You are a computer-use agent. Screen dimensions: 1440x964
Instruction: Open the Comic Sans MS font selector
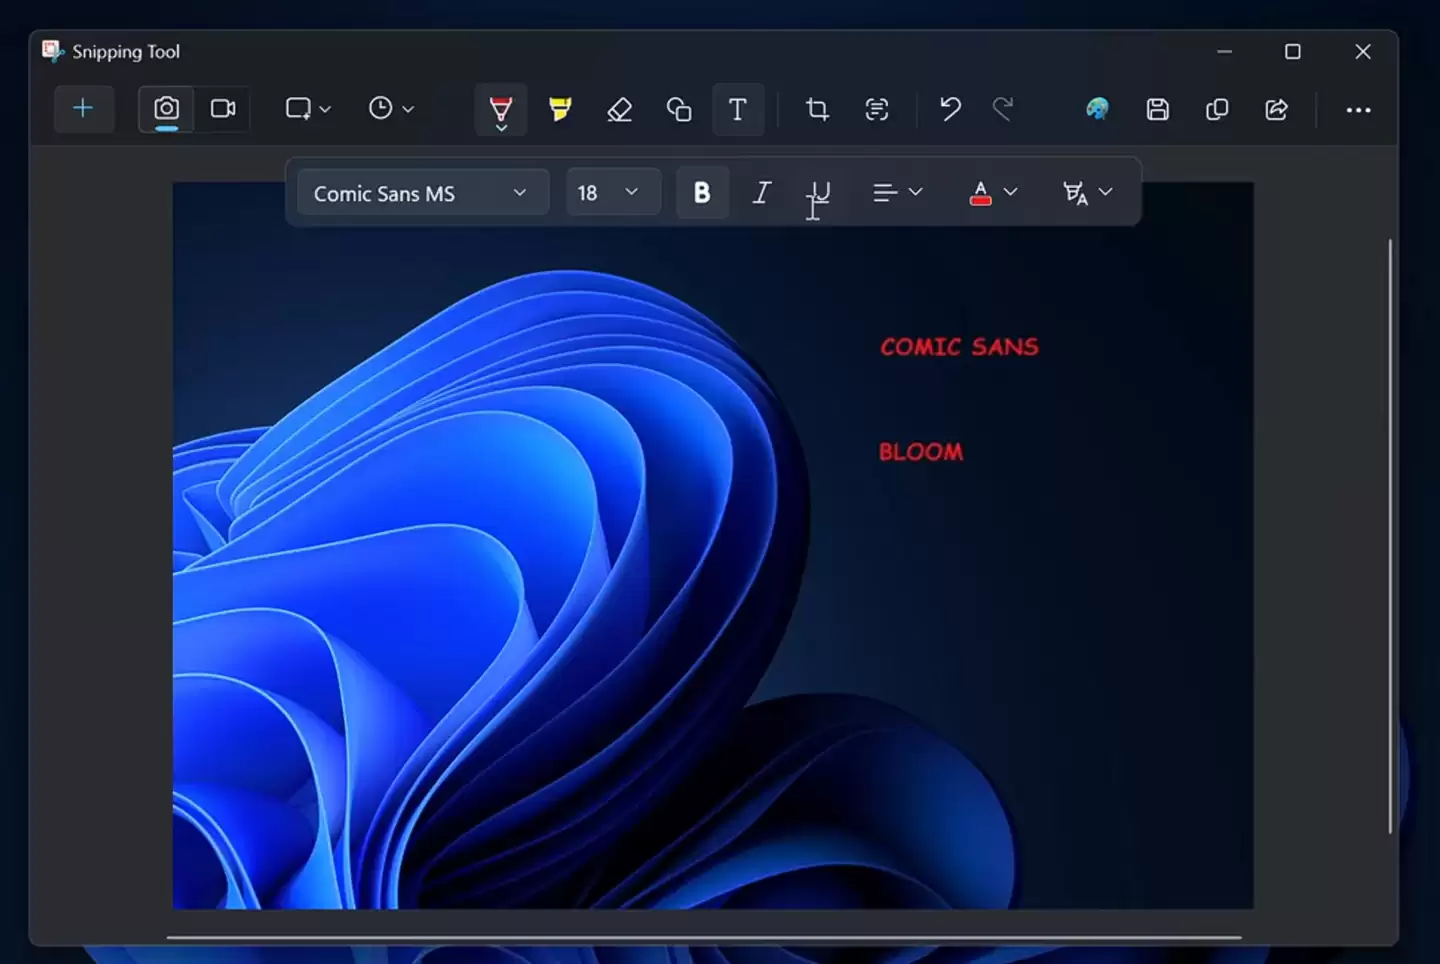click(421, 192)
